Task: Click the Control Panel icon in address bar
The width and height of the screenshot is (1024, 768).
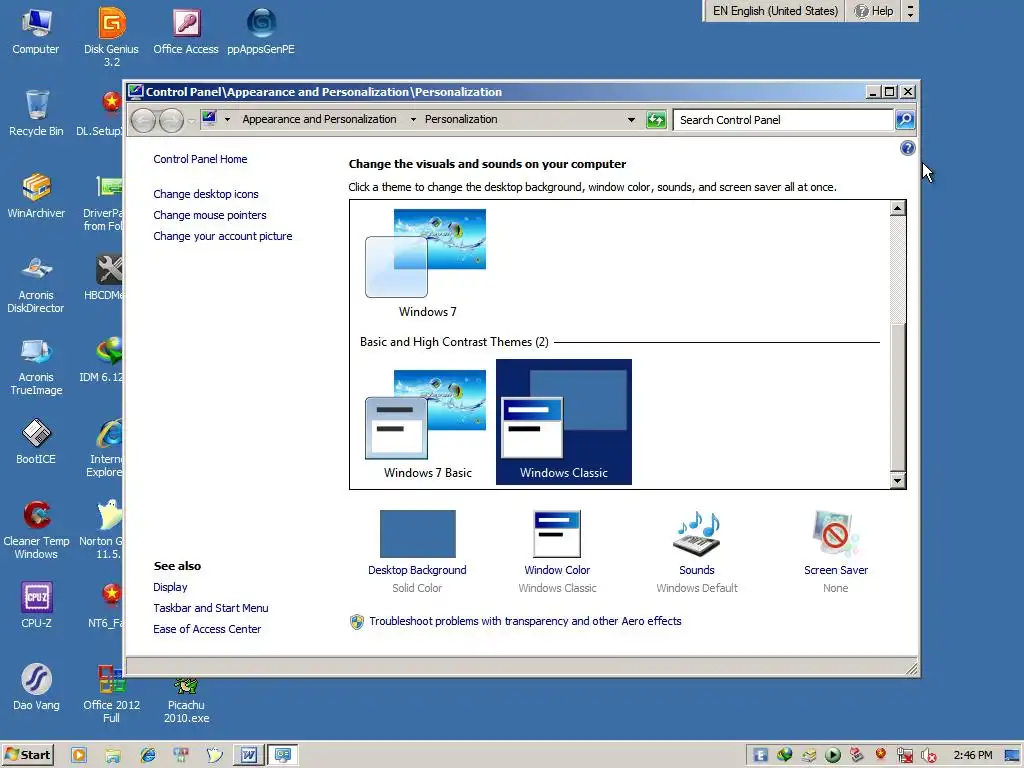Action: point(209,119)
